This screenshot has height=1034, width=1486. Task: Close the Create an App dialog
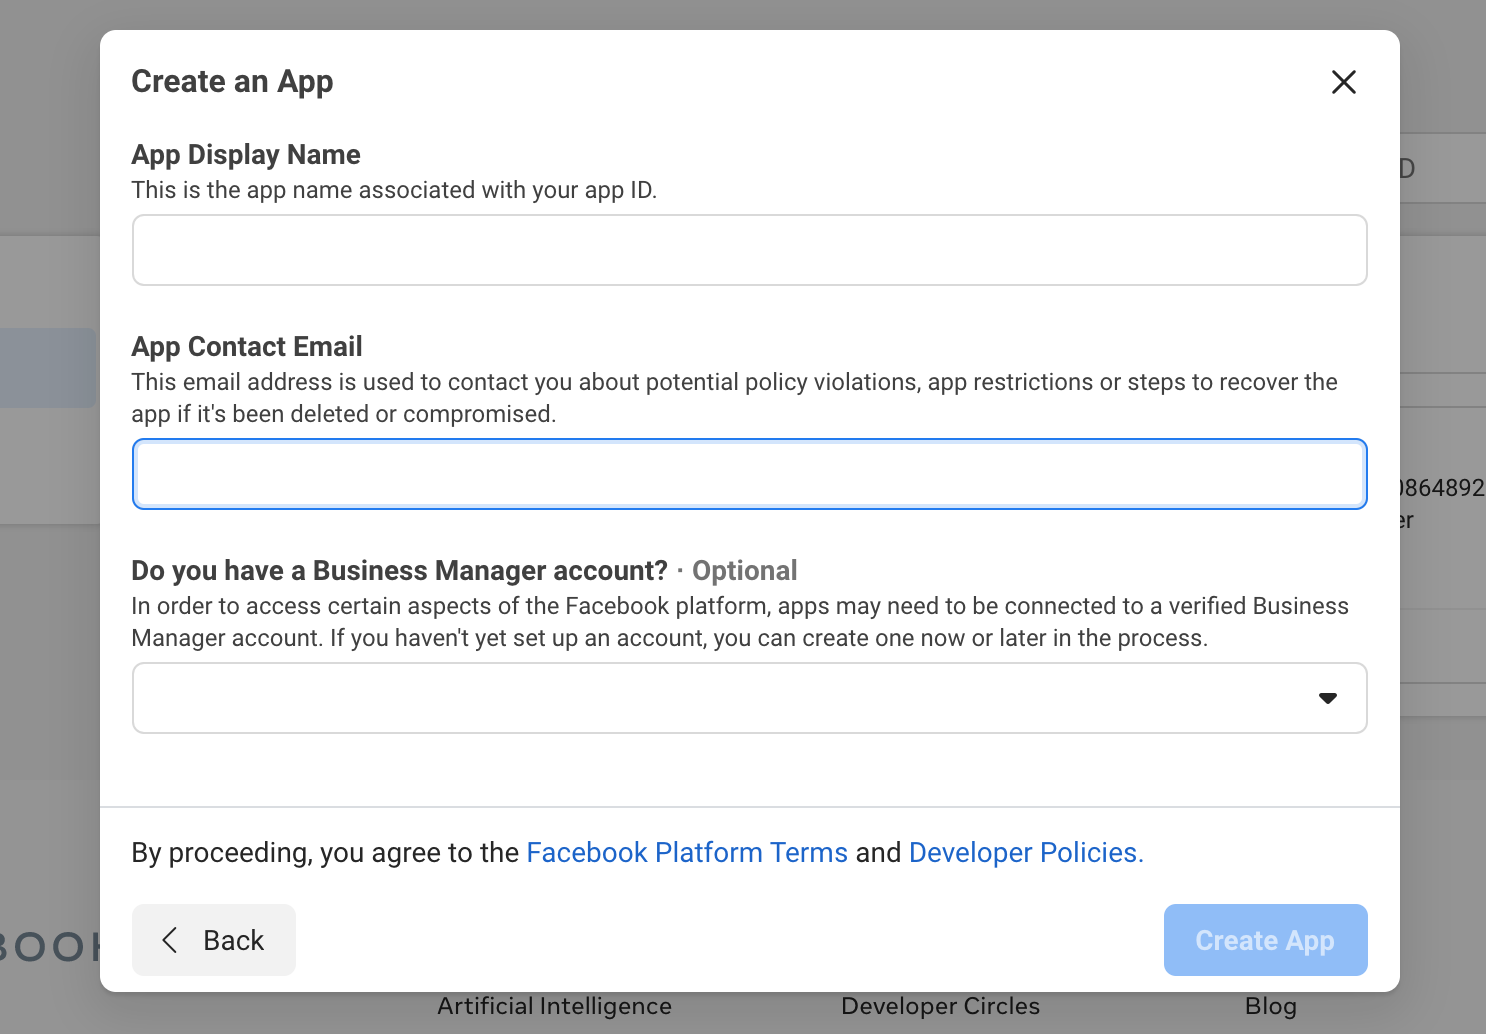(1344, 82)
